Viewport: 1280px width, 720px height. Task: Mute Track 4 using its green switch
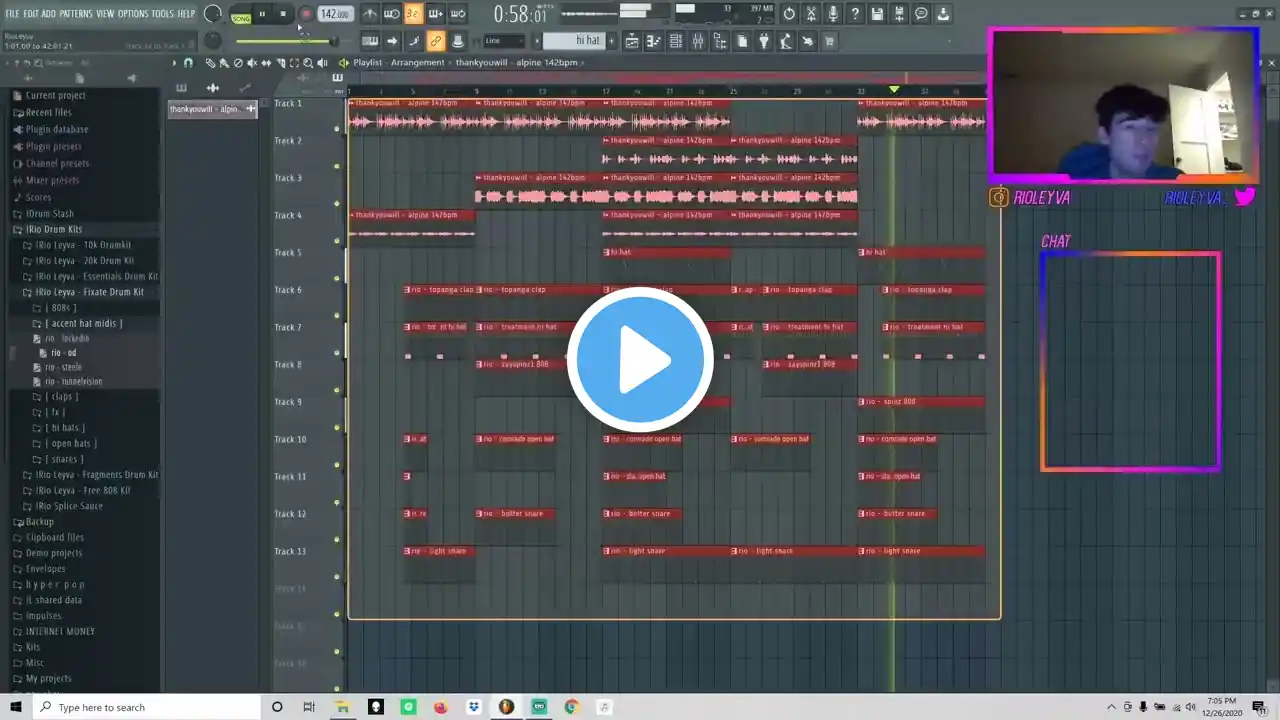pyautogui.click(x=337, y=241)
